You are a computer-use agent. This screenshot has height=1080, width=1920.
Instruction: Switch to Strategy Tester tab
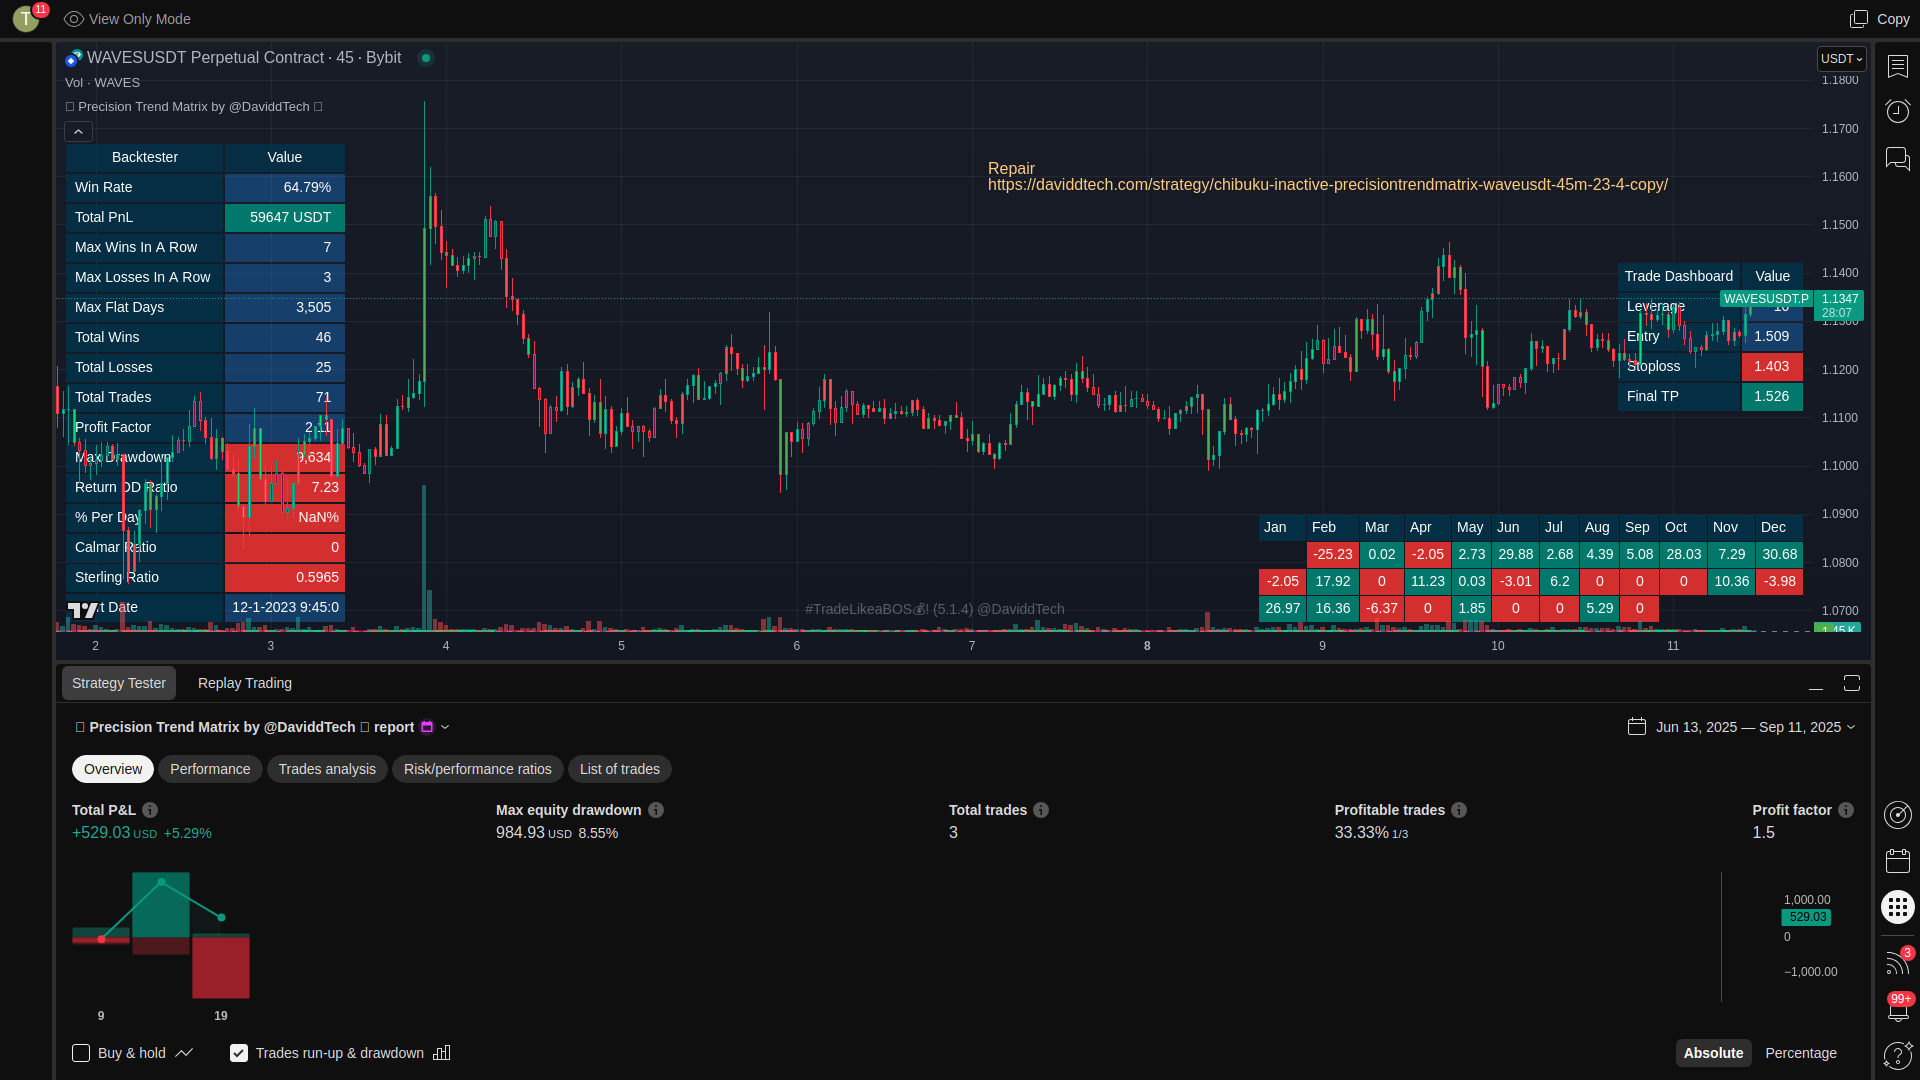(119, 683)
